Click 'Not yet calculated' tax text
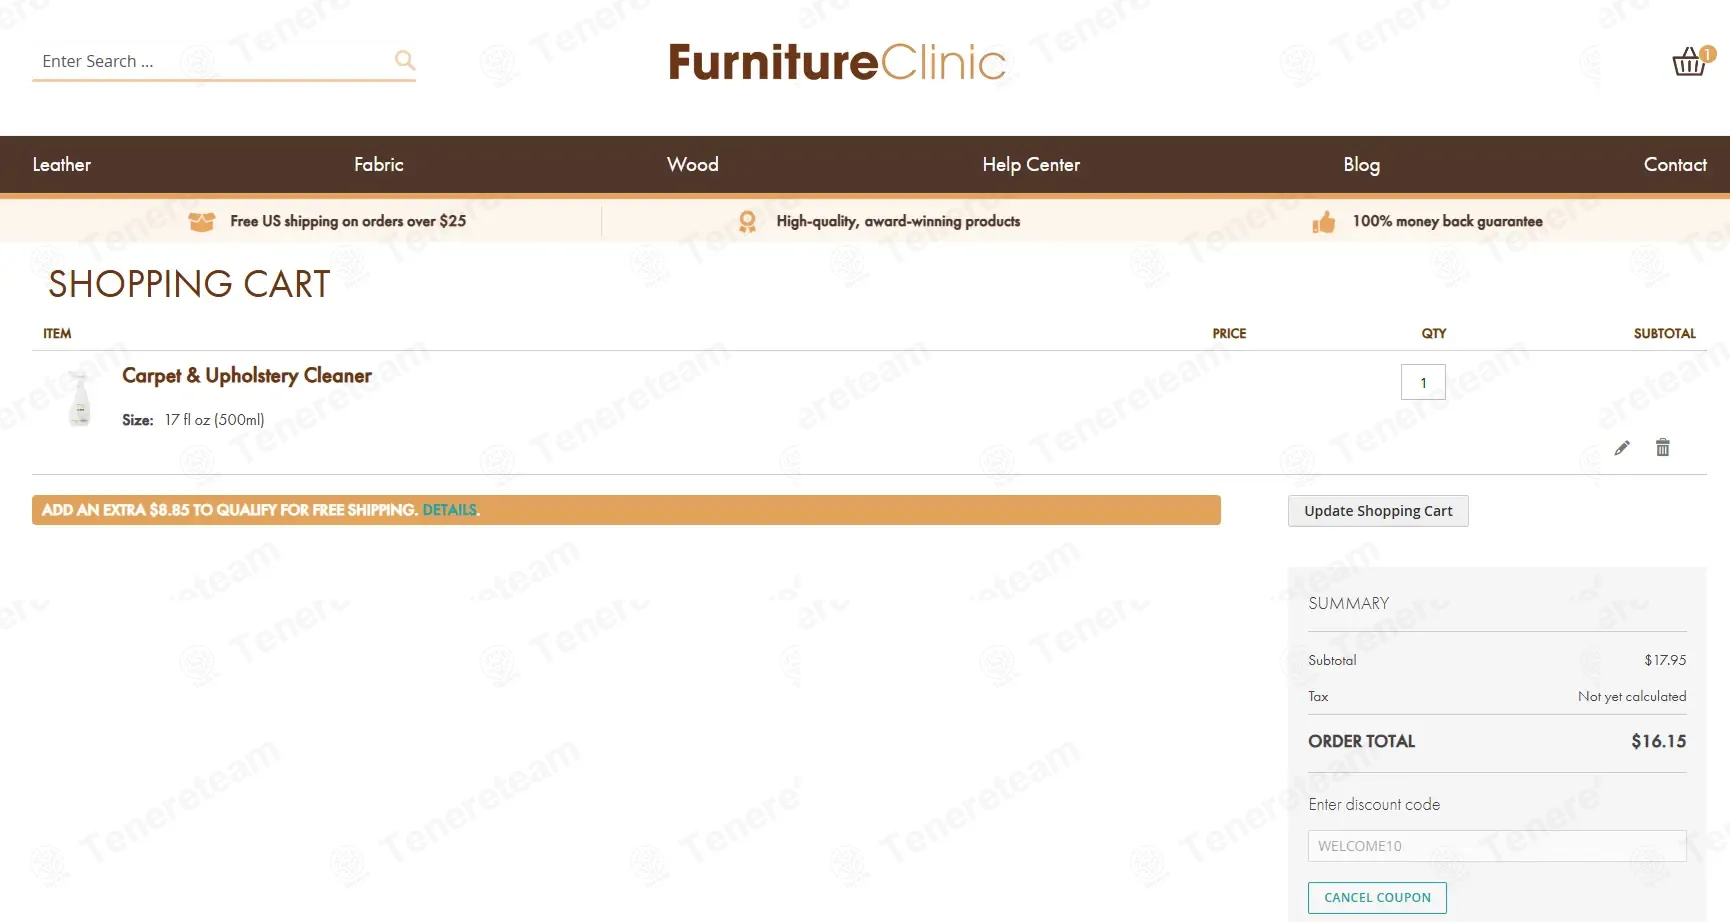Image resolution: width=1730 pixels, height=922 pixels. click(1632, 696)
